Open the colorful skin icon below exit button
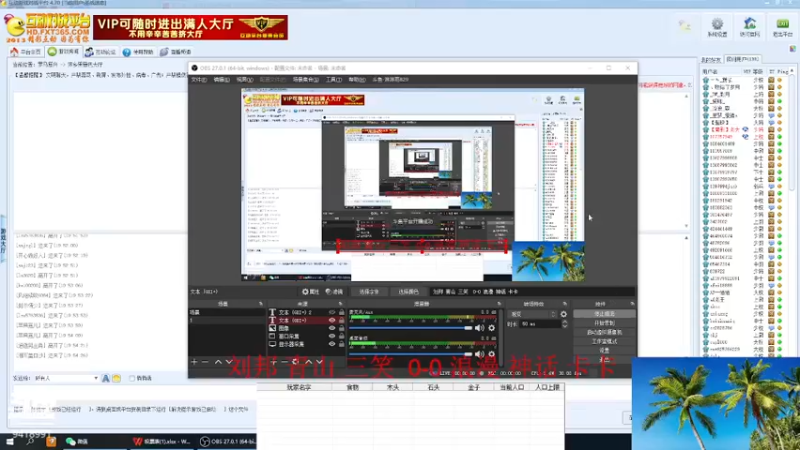 pyautogui.click(x=792, y=49)
